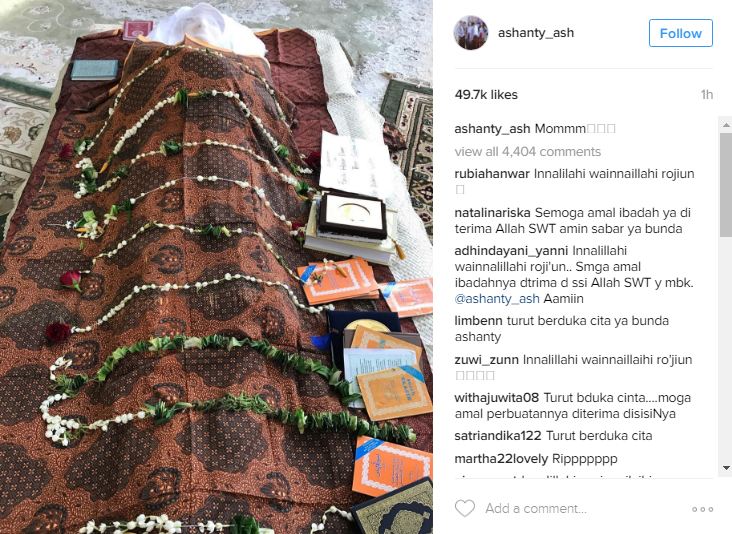
Task: Open adhindayani_yanni commenter profile
Action: tap(511, 251)
